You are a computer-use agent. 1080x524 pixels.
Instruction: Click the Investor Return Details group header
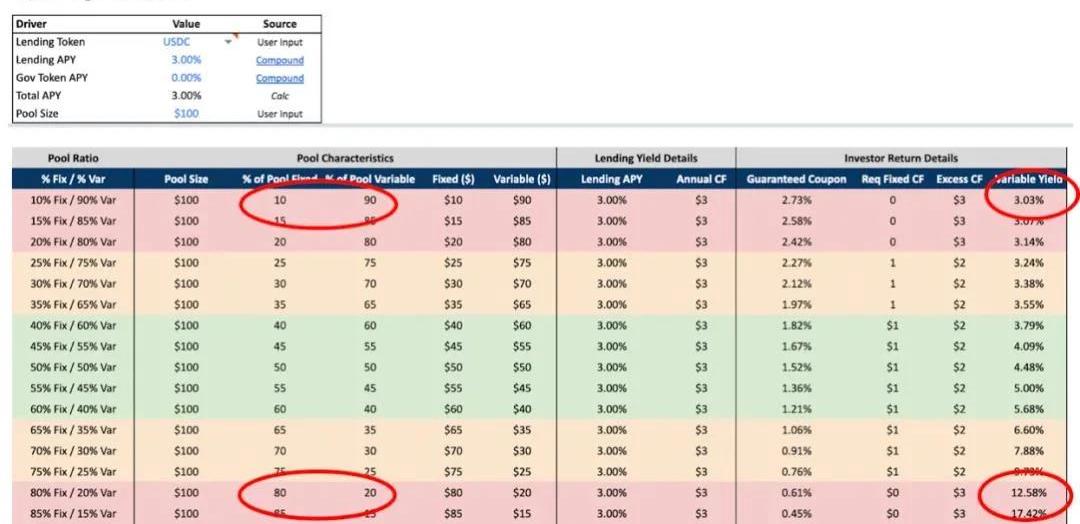(x=900, y=158)
